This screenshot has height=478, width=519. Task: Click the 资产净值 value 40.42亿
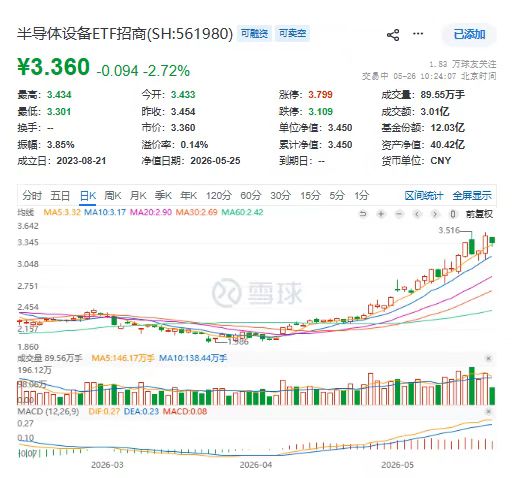coord(447,145)
